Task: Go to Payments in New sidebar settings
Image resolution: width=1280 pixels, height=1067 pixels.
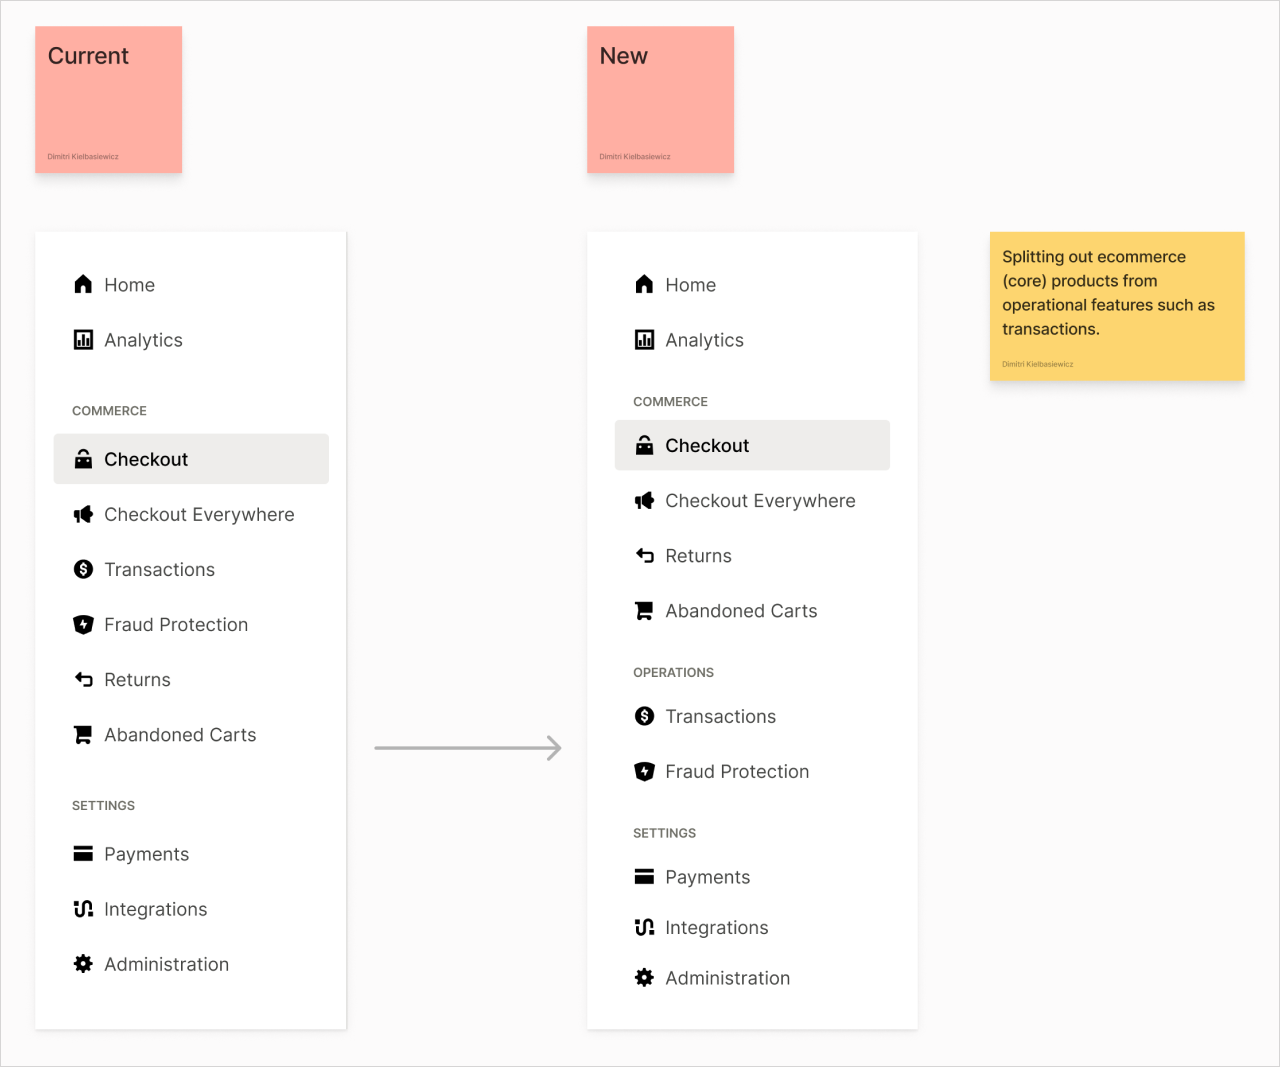Action: tap(707, 877)
